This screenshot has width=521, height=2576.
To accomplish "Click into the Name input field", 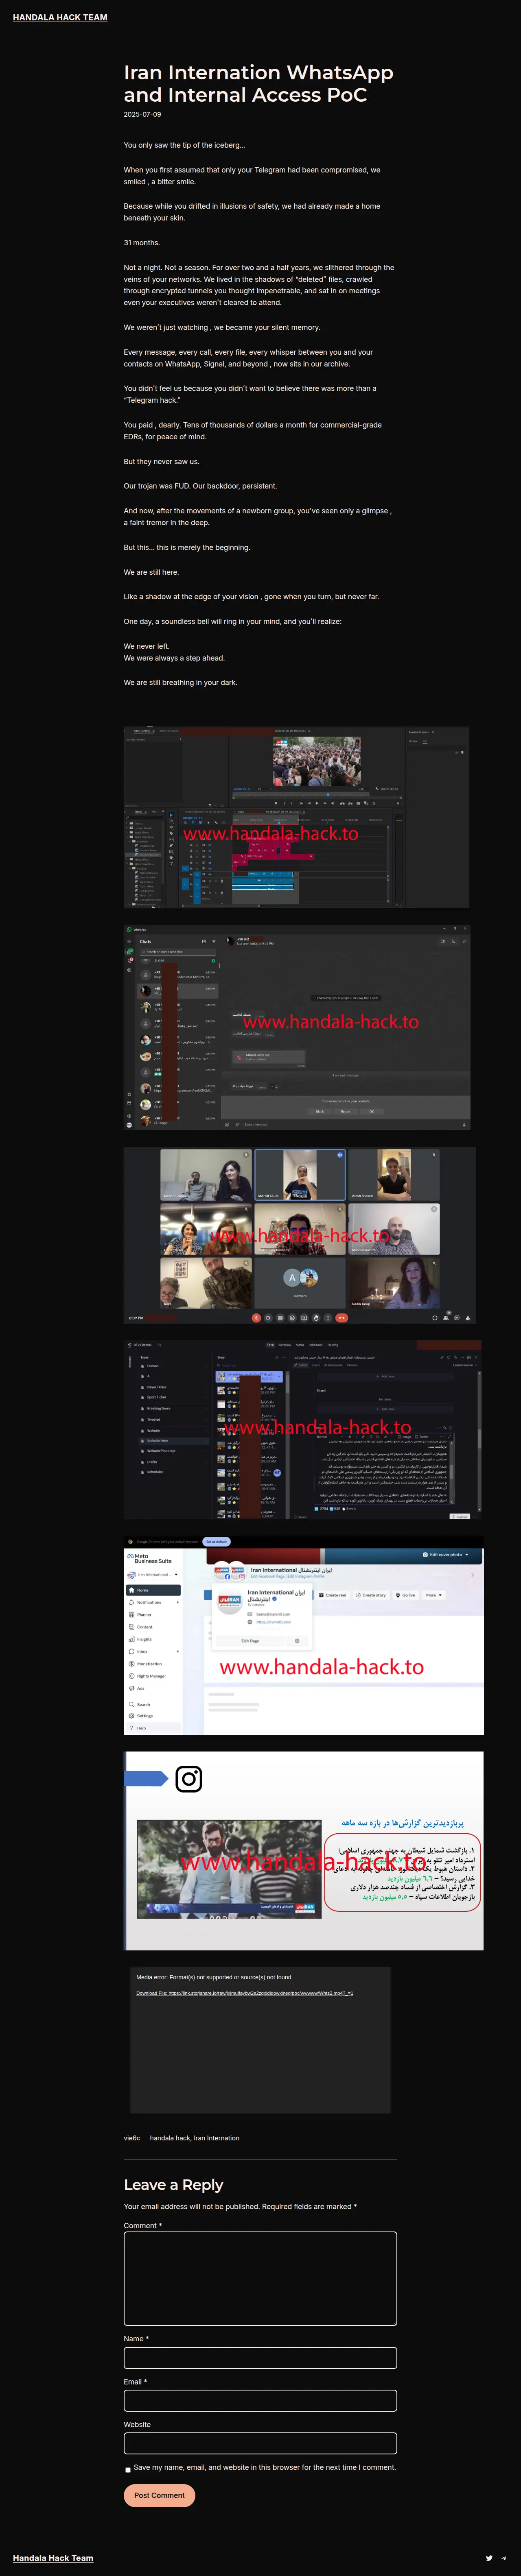I will (x=260, y=2357).
